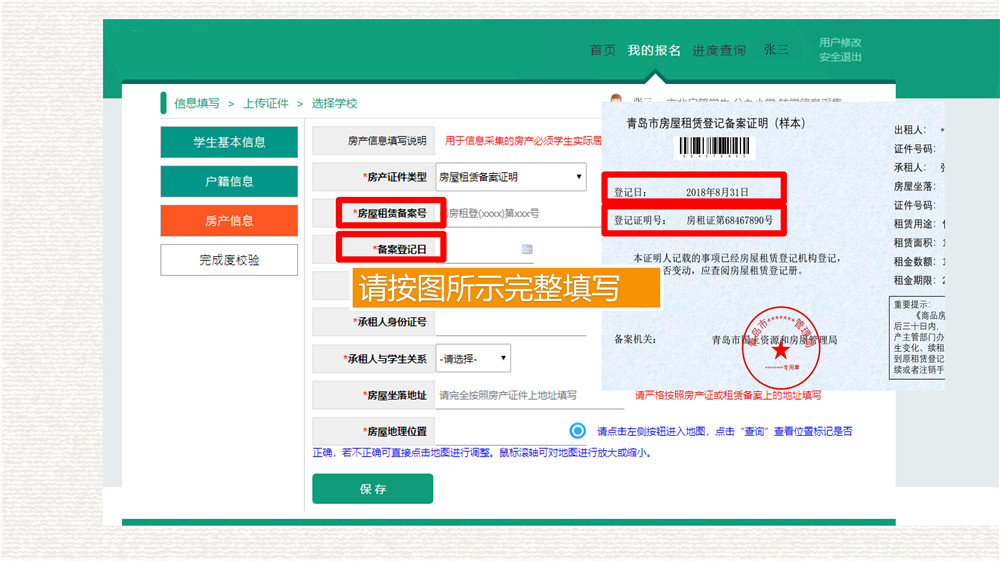
Task: Click the 房产信息填写说明 label
Action: [x=387, y=140]
